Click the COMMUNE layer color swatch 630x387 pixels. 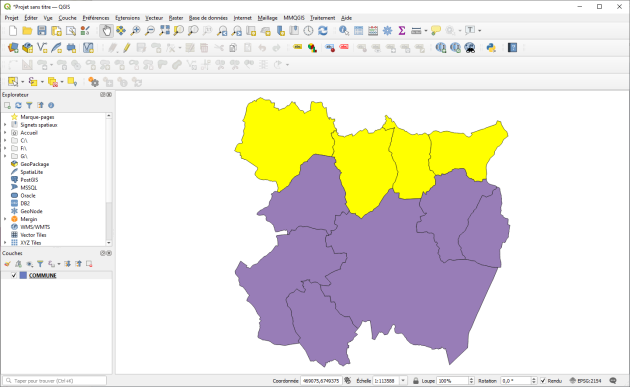click(23, 276)
